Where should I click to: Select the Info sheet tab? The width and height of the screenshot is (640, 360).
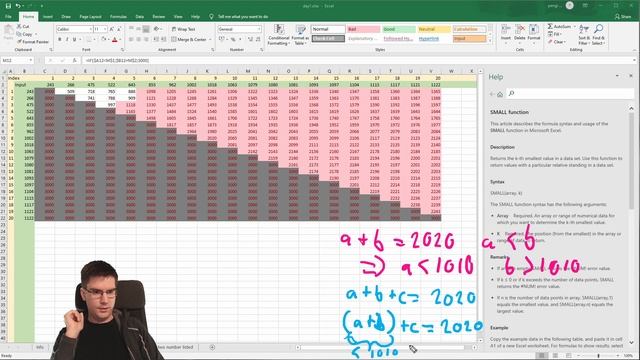point(40,347)
